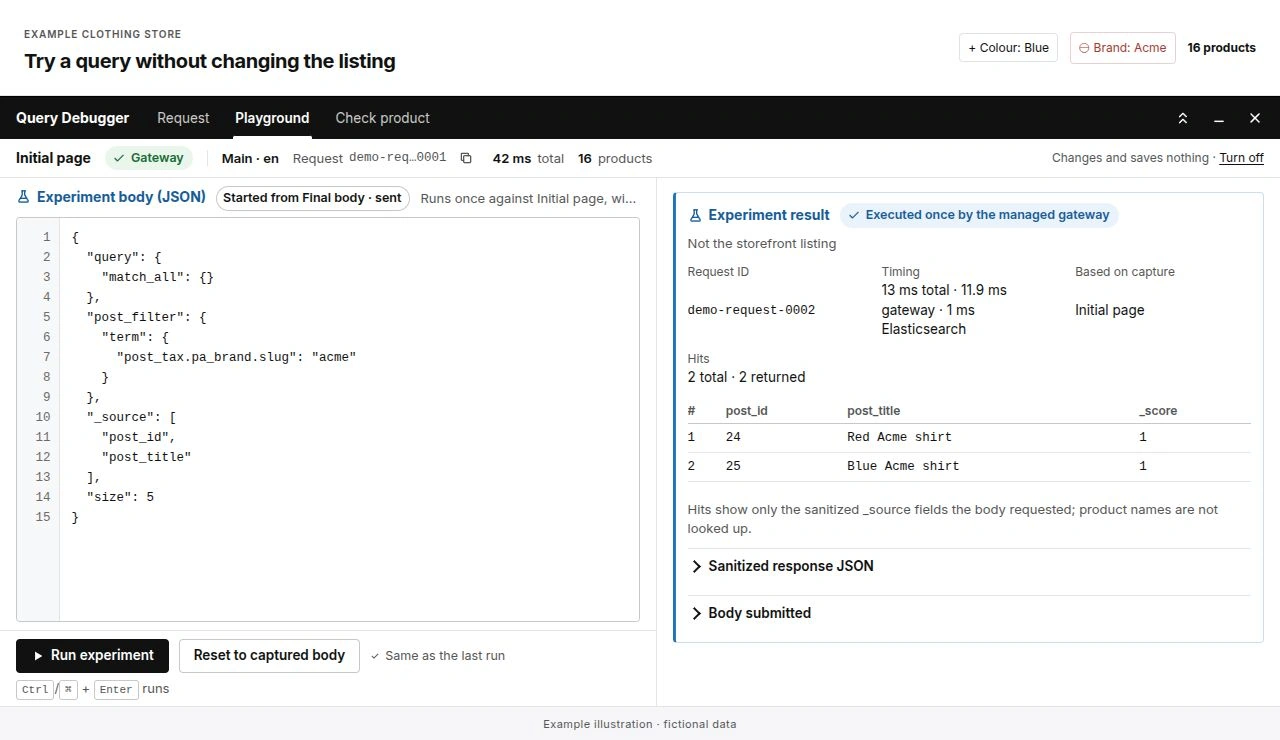Click the flask icon beside Experiment body

23,197
